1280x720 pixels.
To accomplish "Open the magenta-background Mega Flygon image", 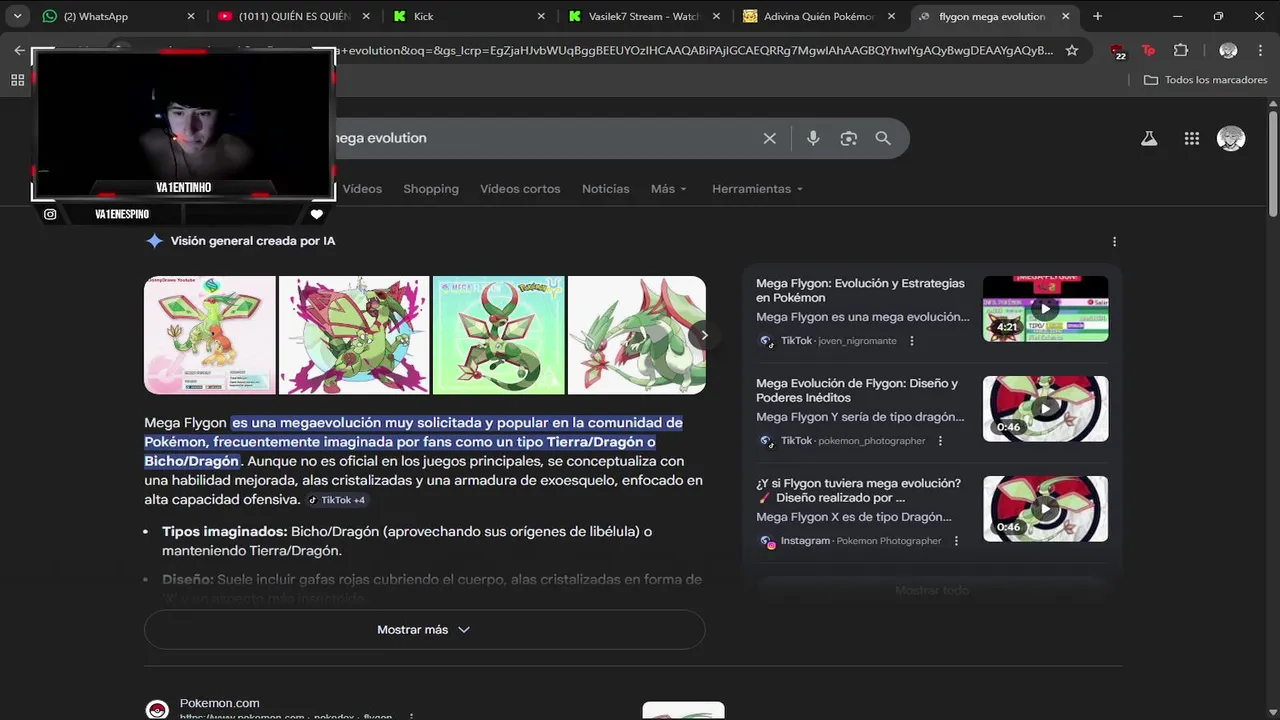I will tap(354, 335).
